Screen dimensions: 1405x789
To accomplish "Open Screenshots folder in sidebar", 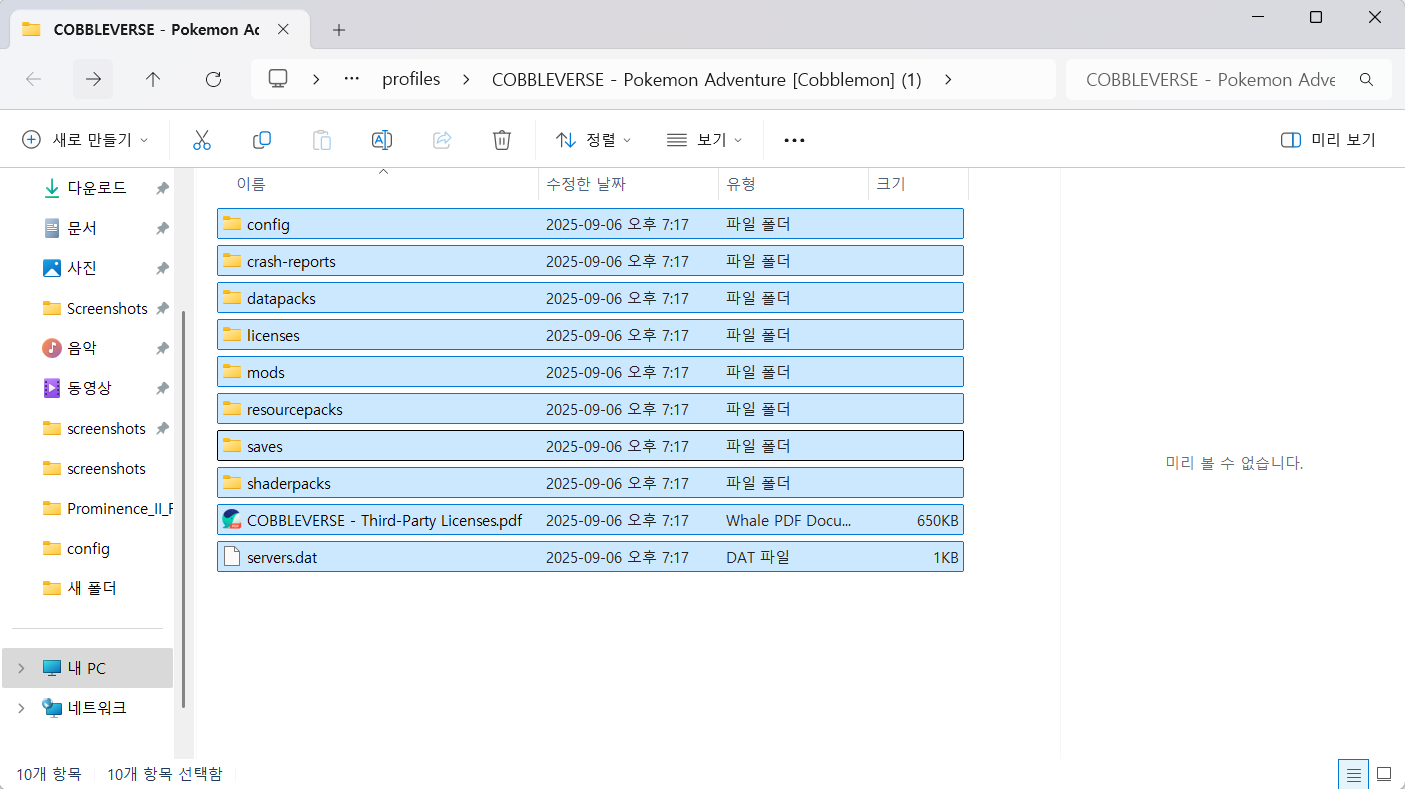I will click(x=93, y=308).
